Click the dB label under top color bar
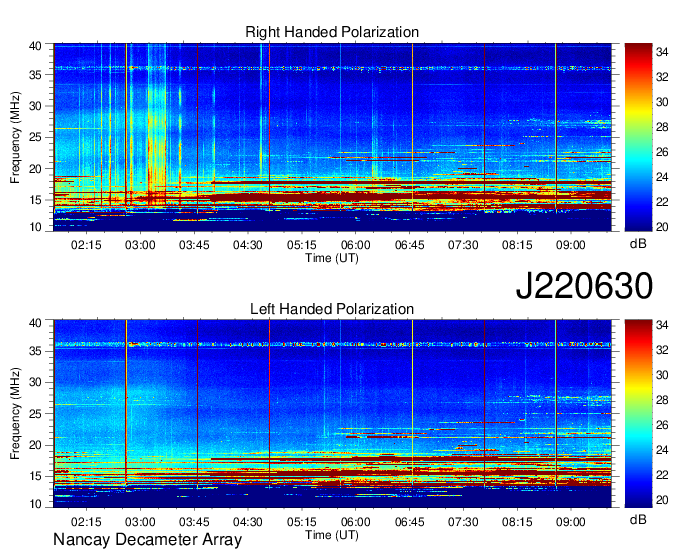Image resolution: width=680 pixels, height=552 pixels. pyautogui.click(x=638, y=244)
